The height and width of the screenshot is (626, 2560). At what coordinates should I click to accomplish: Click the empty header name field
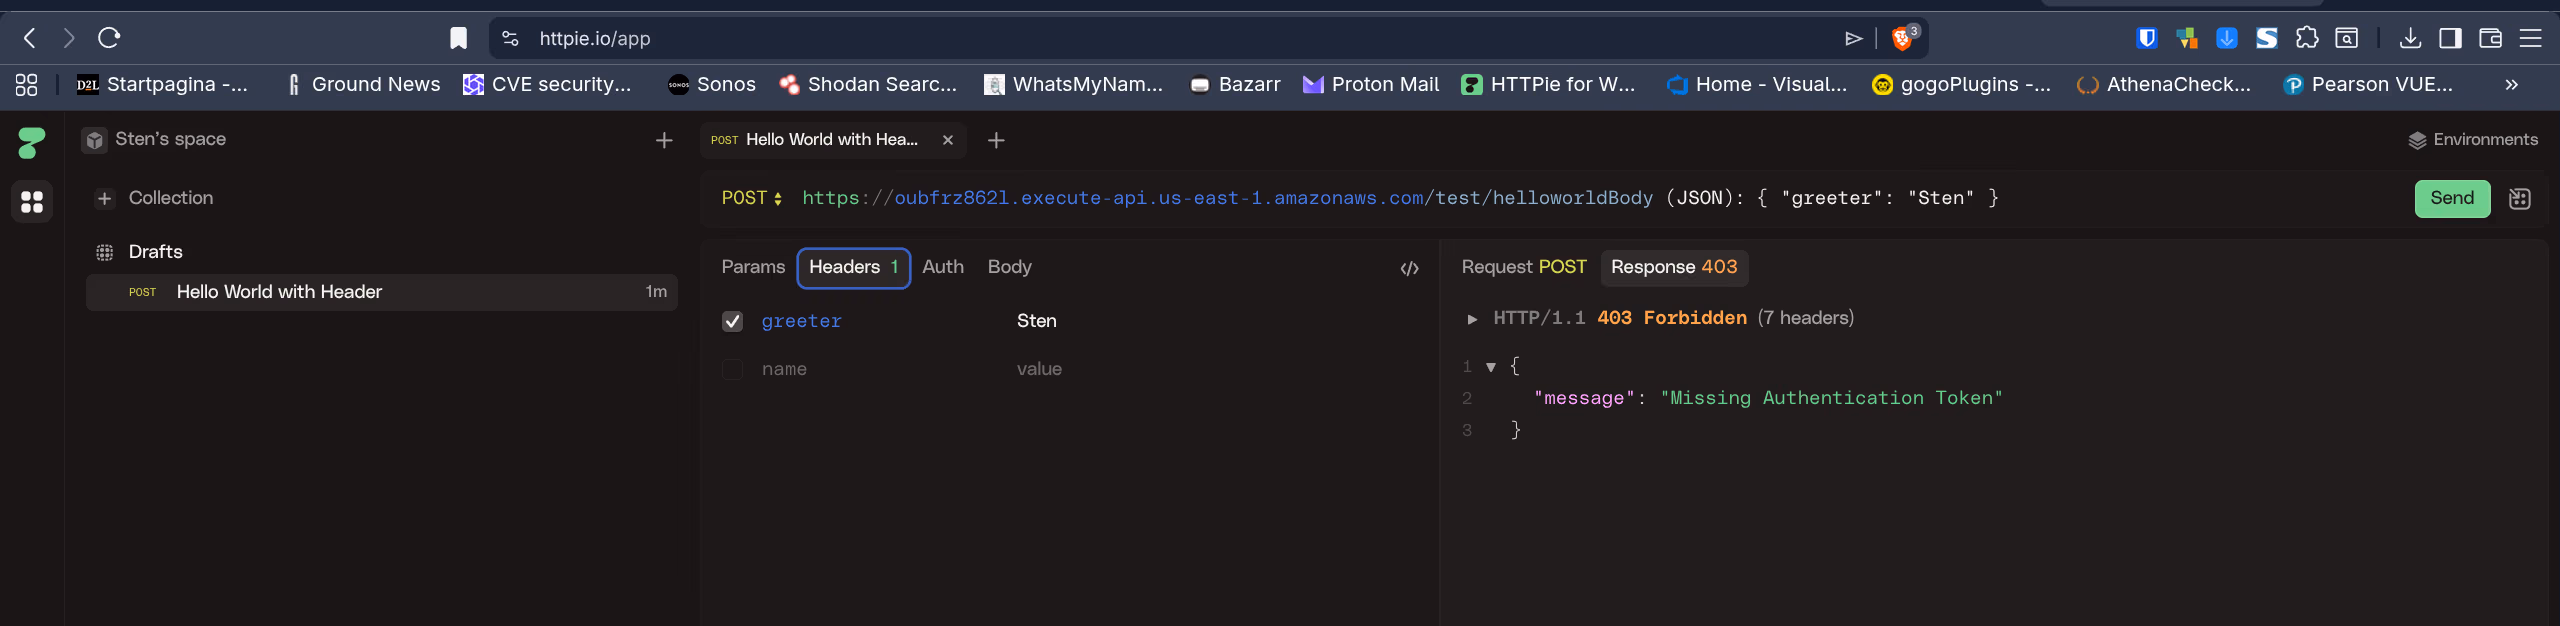pyautogui.click(x=784, y=369)
